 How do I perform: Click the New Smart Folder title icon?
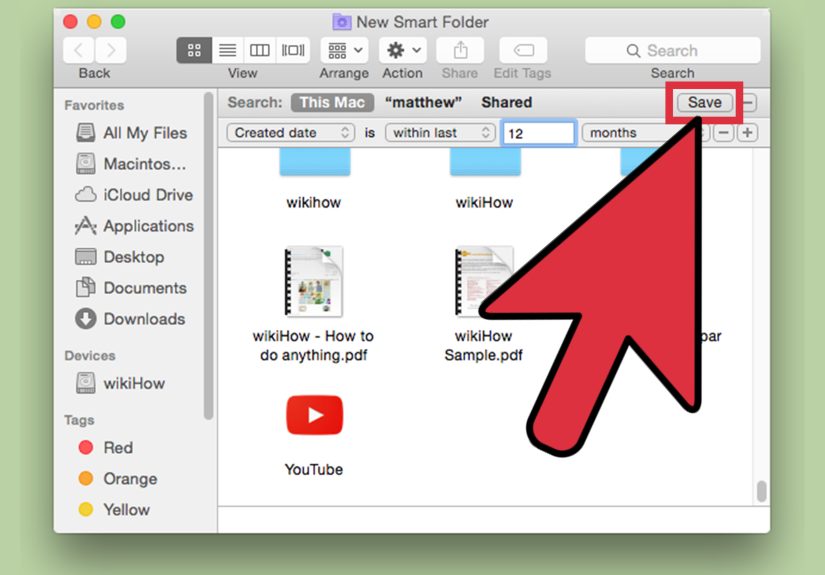coord(341,22)
